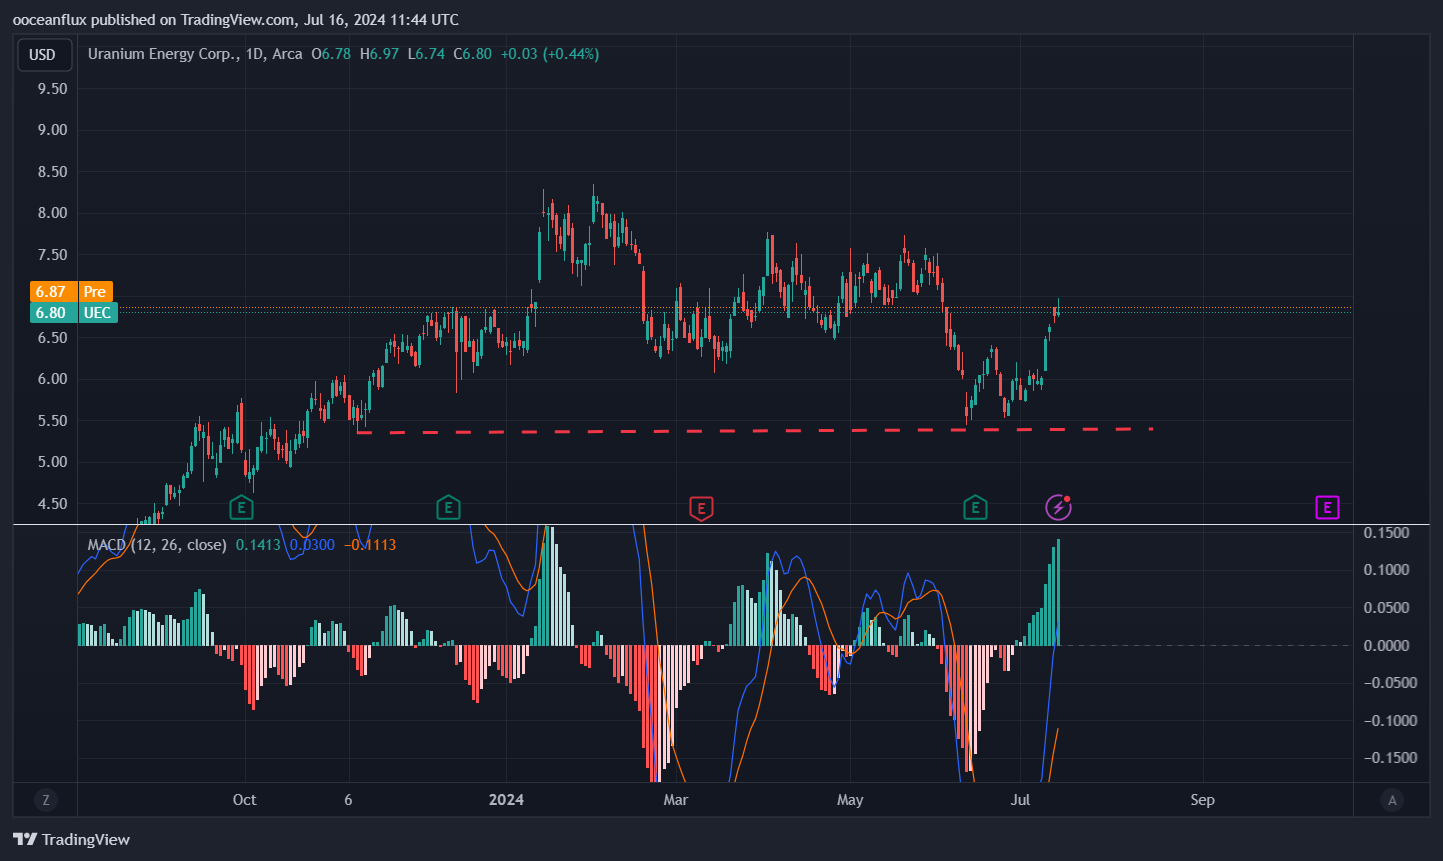Click the 2024 date axis label

(x=506, y=800)
